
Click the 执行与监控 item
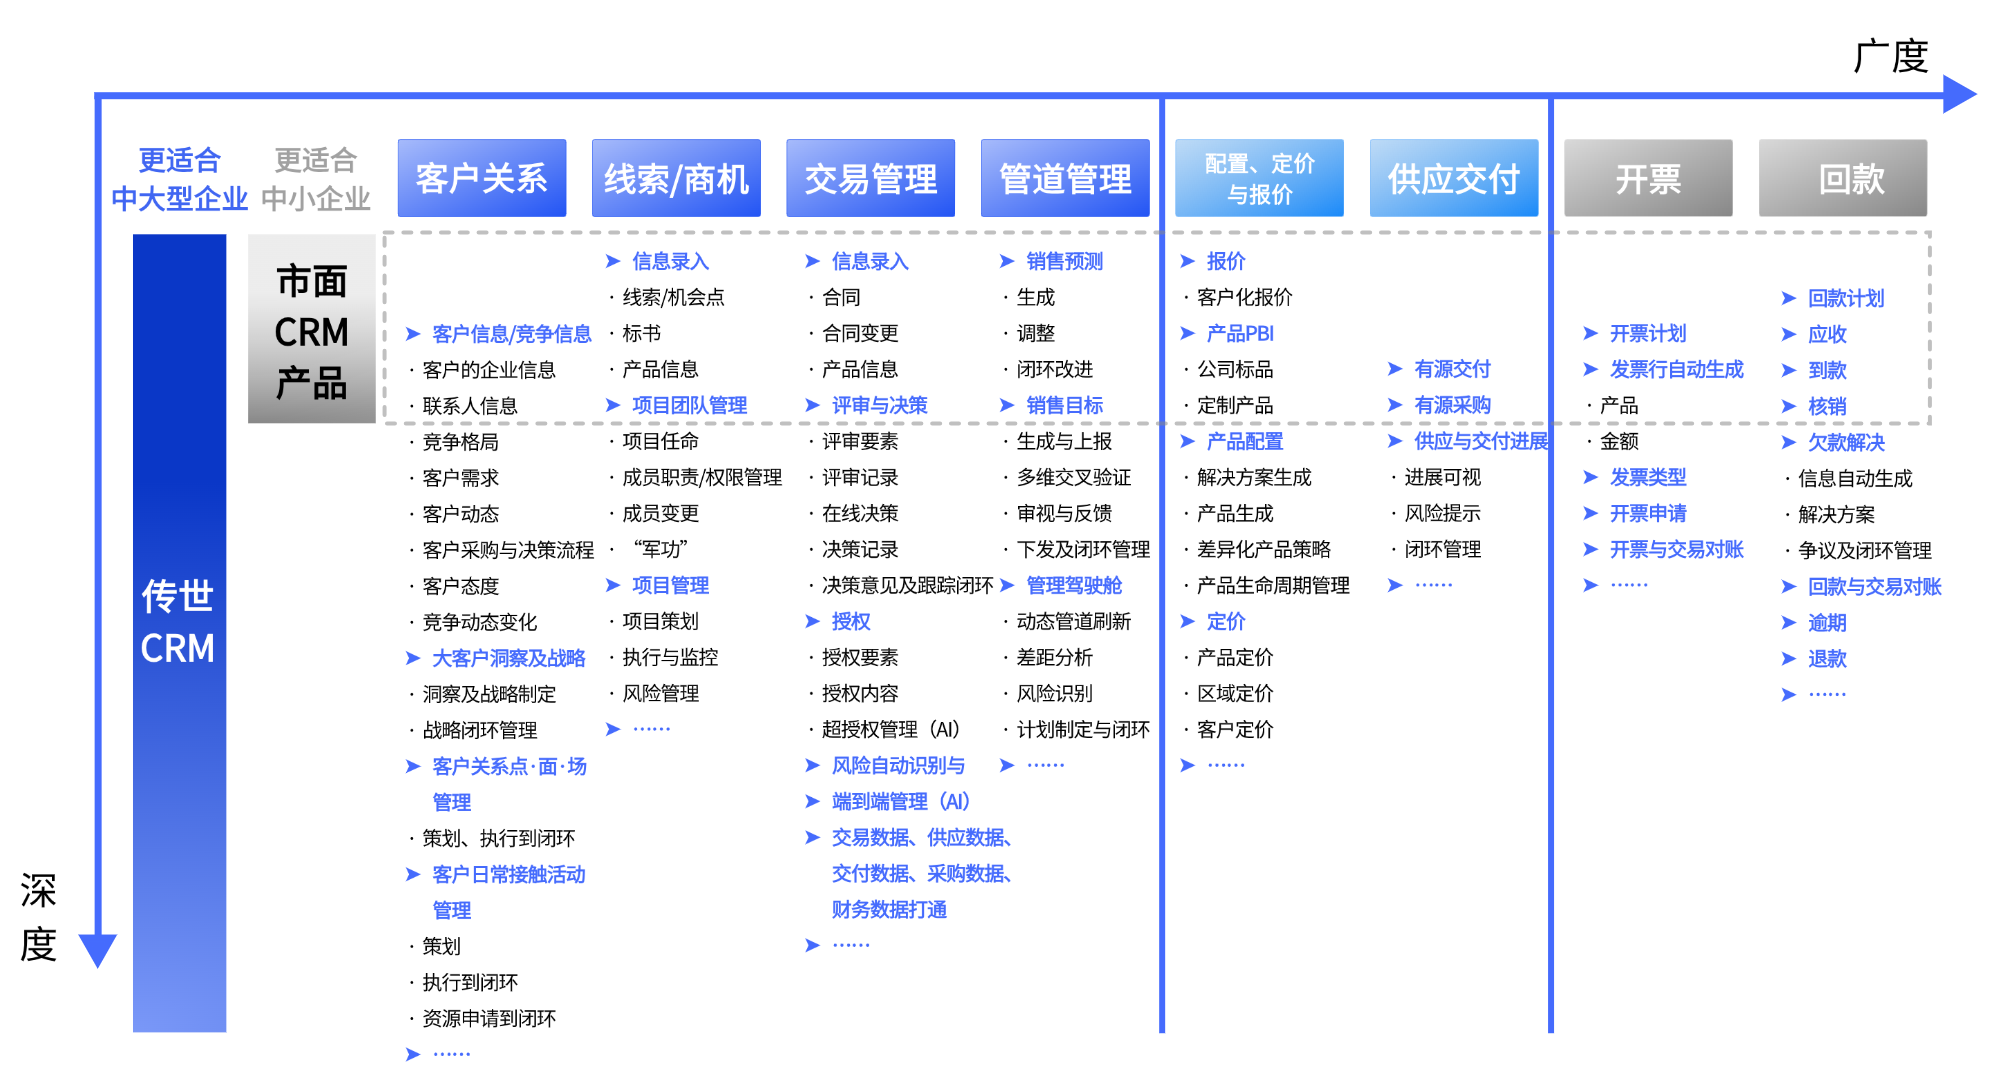[x=670, y=657]
